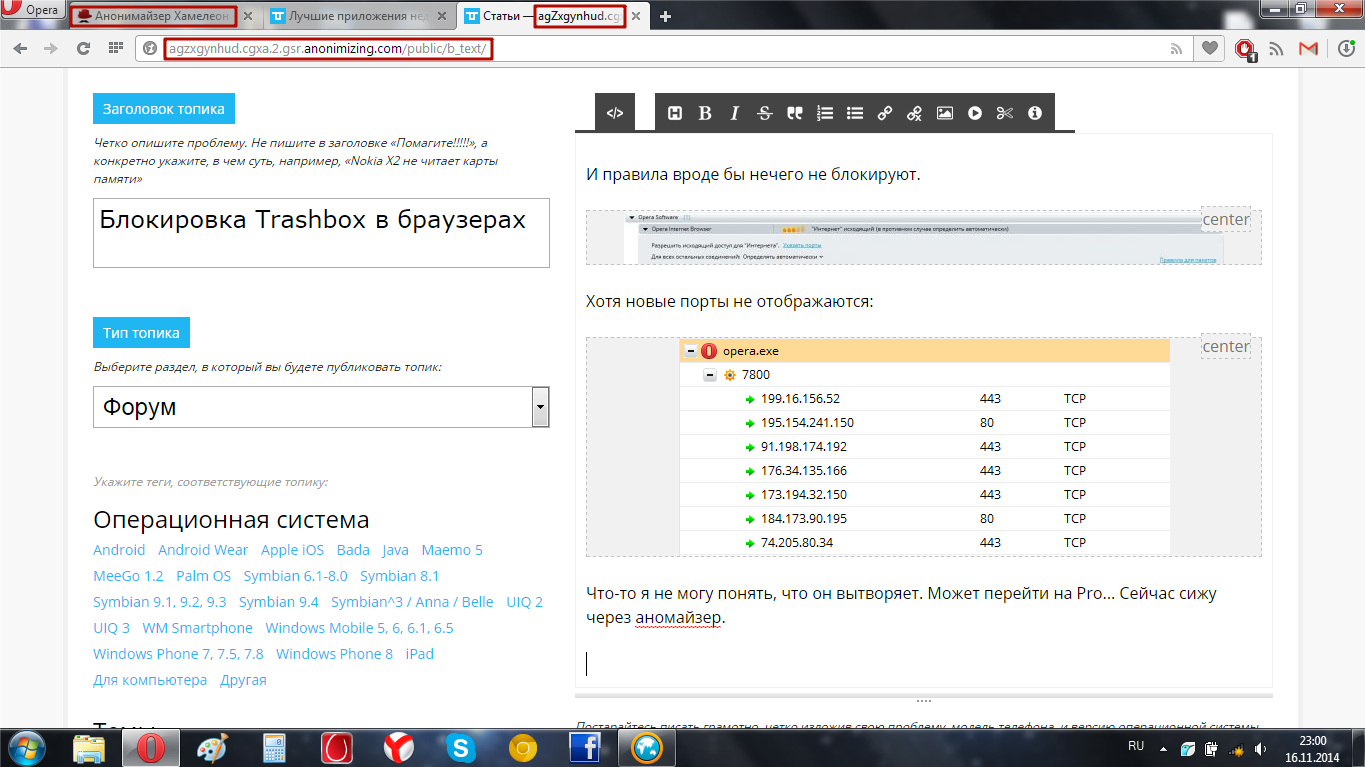Viewport: 1365px width, 767px height.
Task: Close the Анонимайзер Хамелеон tab
Action: [x=248, y=16]
